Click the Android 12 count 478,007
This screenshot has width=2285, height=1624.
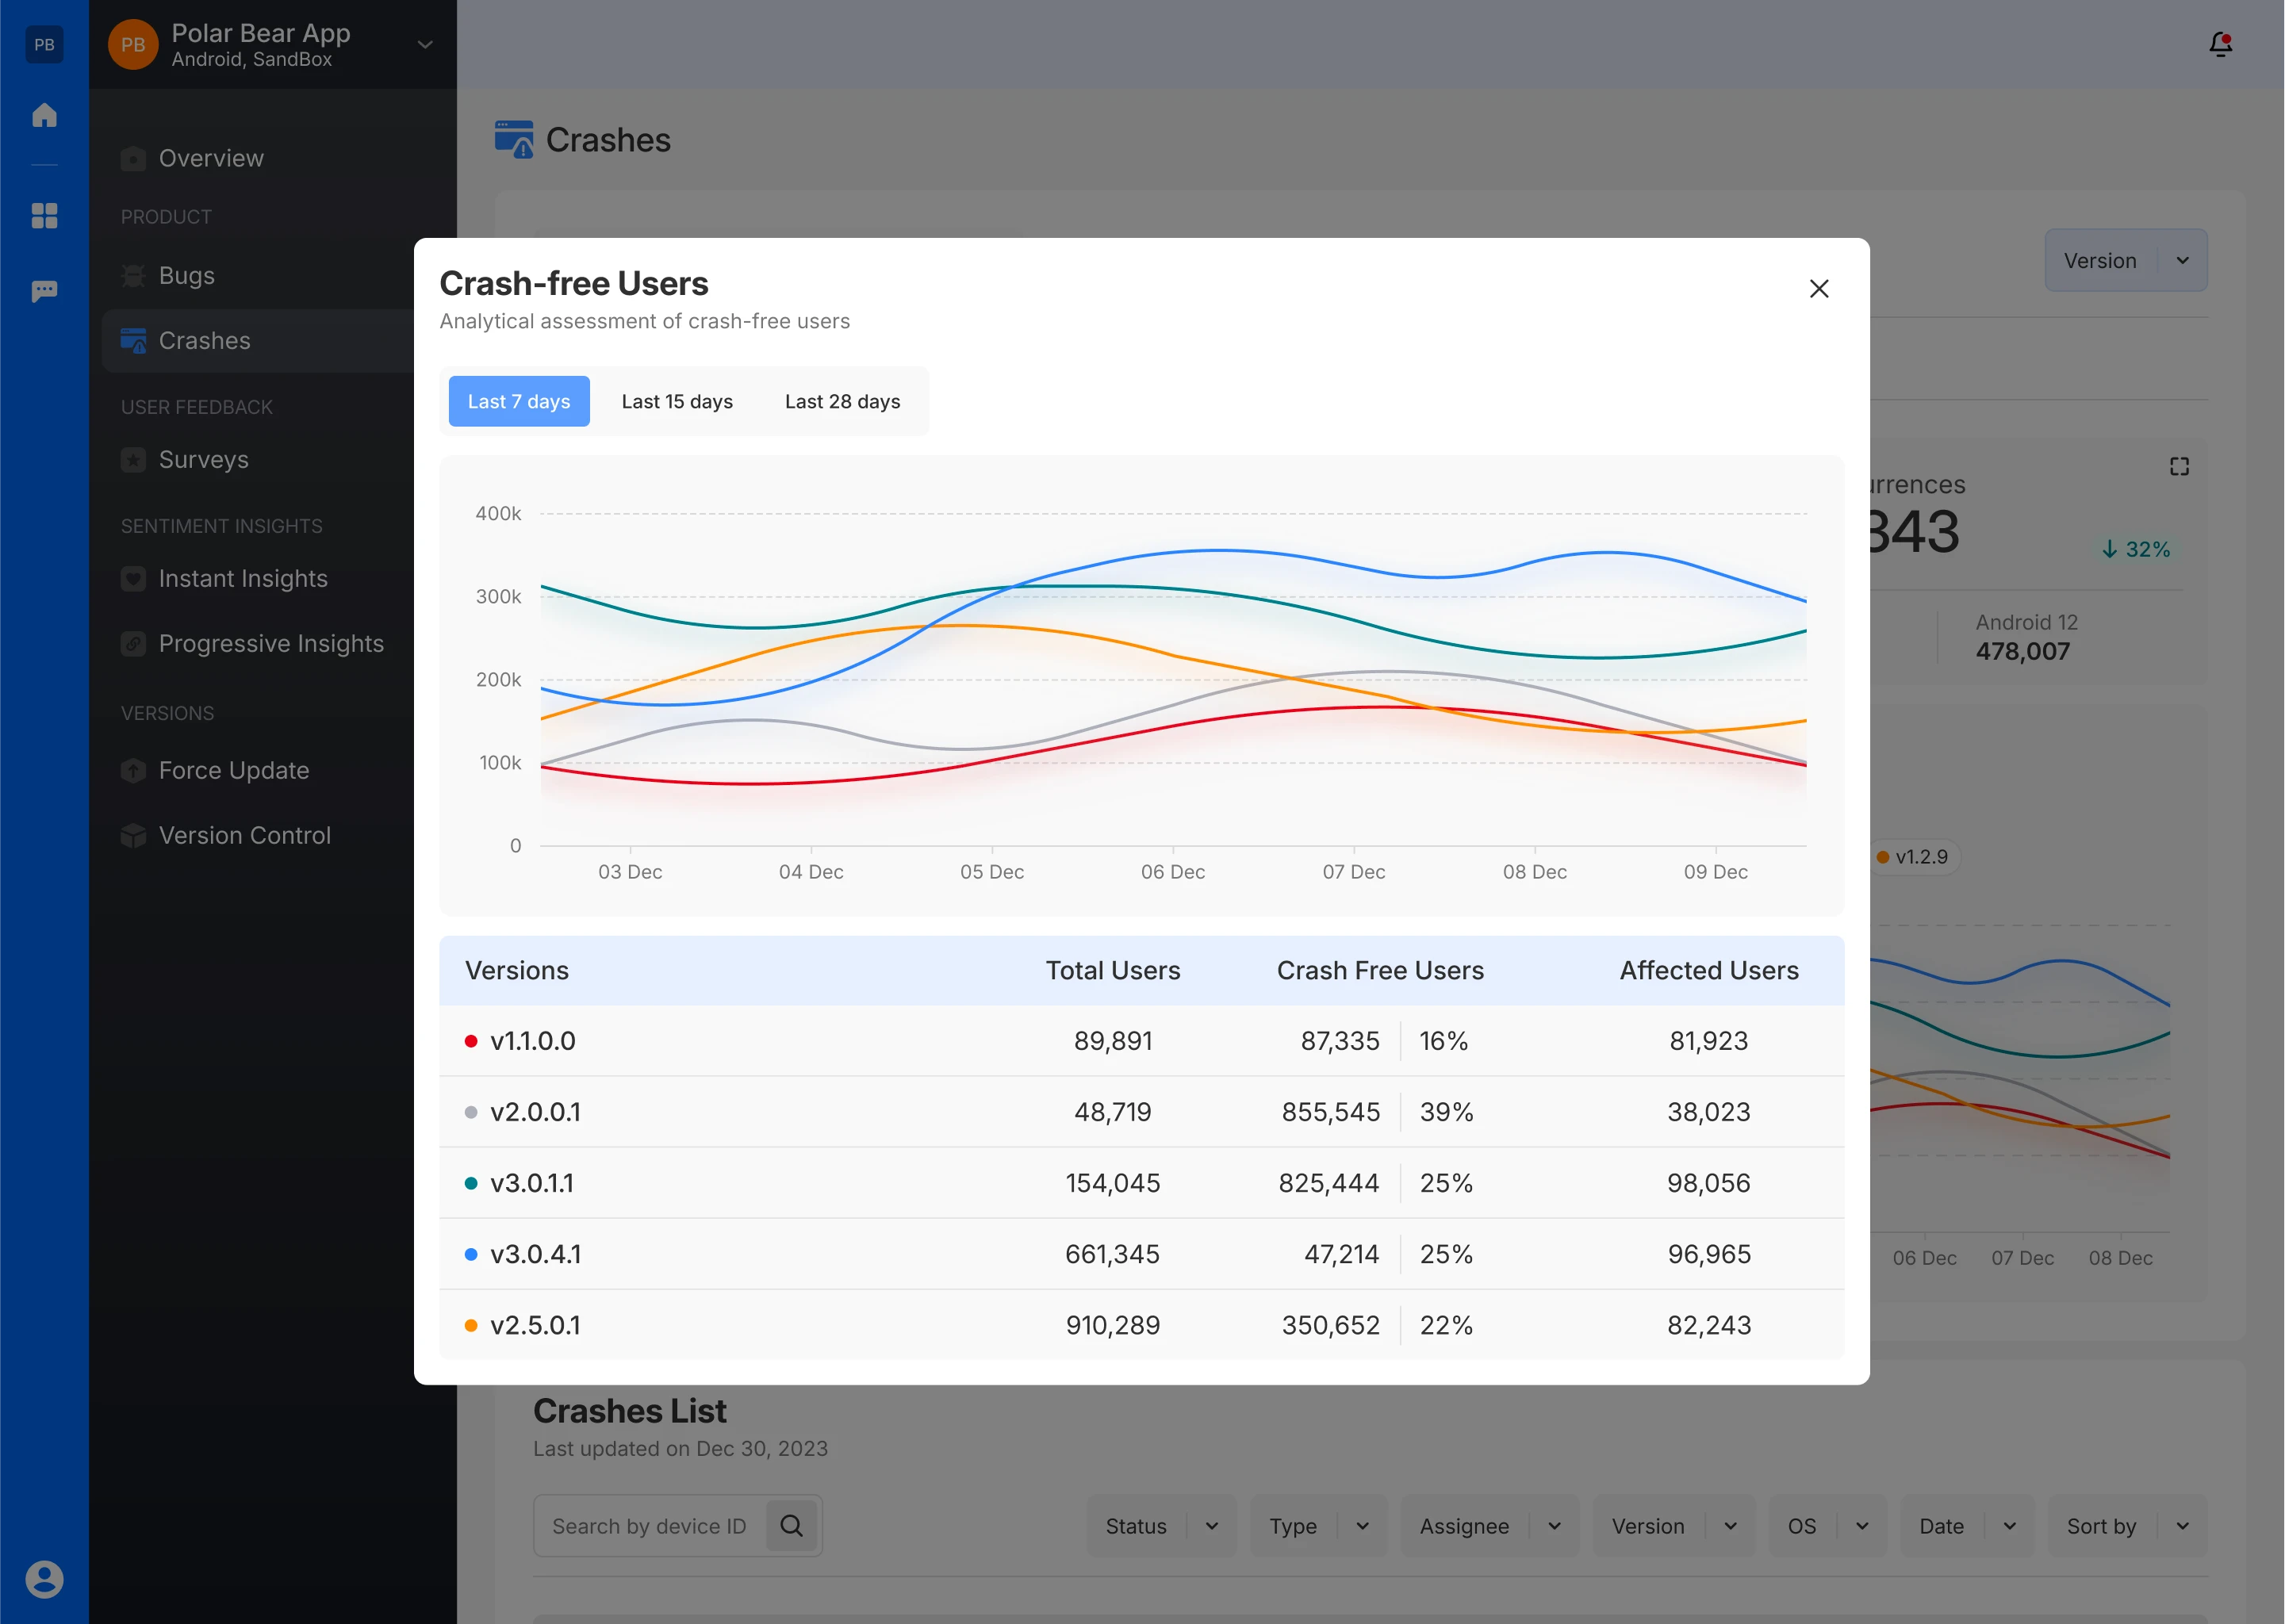[x=2022, y=652]
